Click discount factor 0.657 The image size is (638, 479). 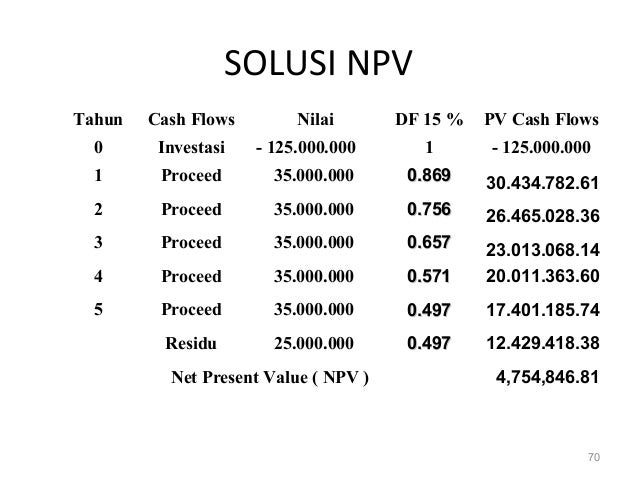[x=429, y=242]
